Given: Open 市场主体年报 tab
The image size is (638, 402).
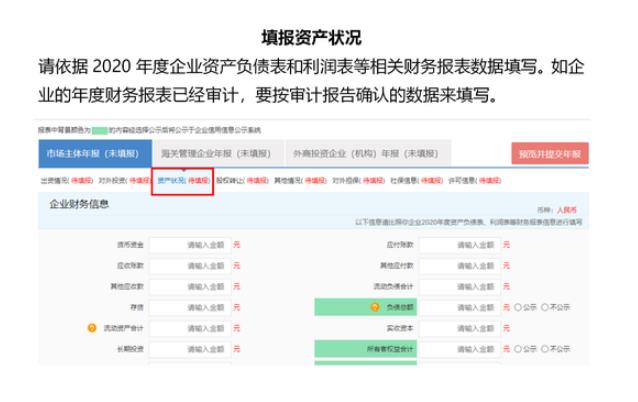Looking at the screenshot, I should click(91, 154).
